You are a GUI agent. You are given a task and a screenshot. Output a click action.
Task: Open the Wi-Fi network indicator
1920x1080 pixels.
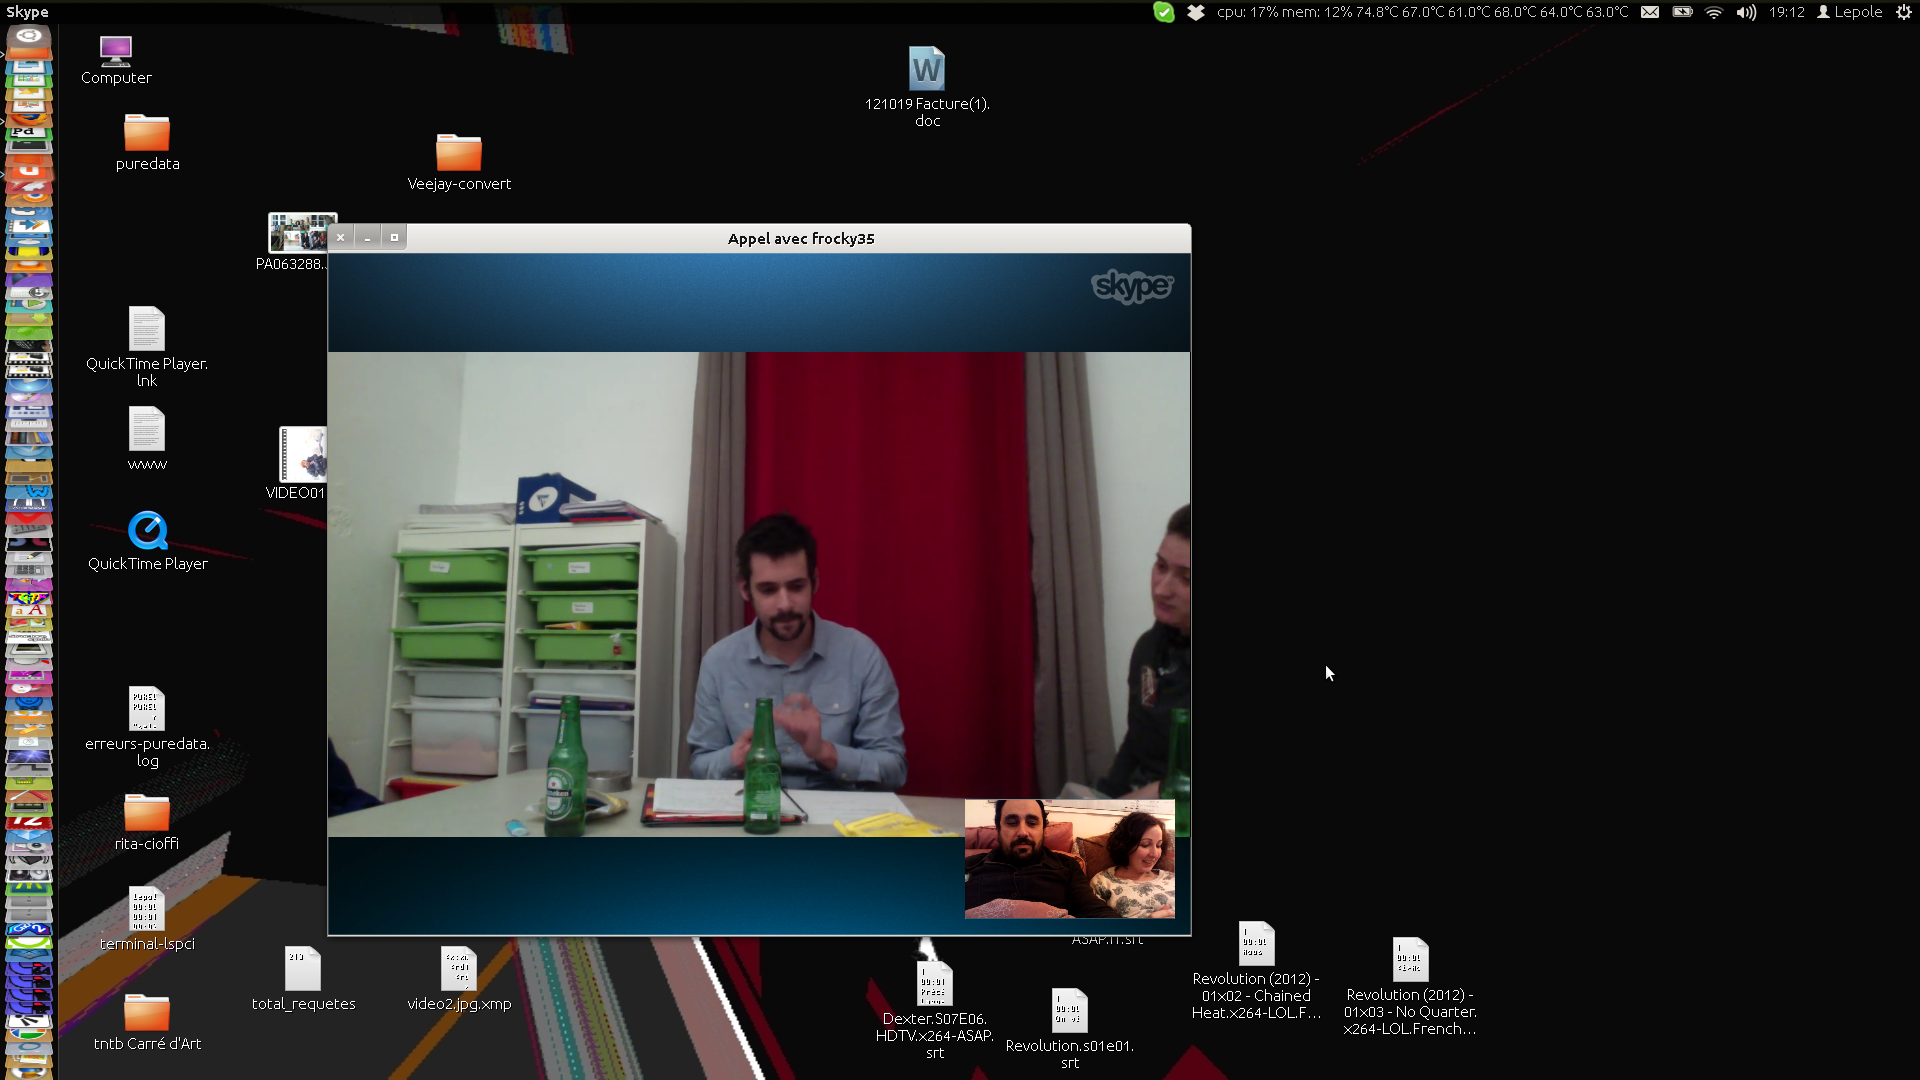(1714, 12)
